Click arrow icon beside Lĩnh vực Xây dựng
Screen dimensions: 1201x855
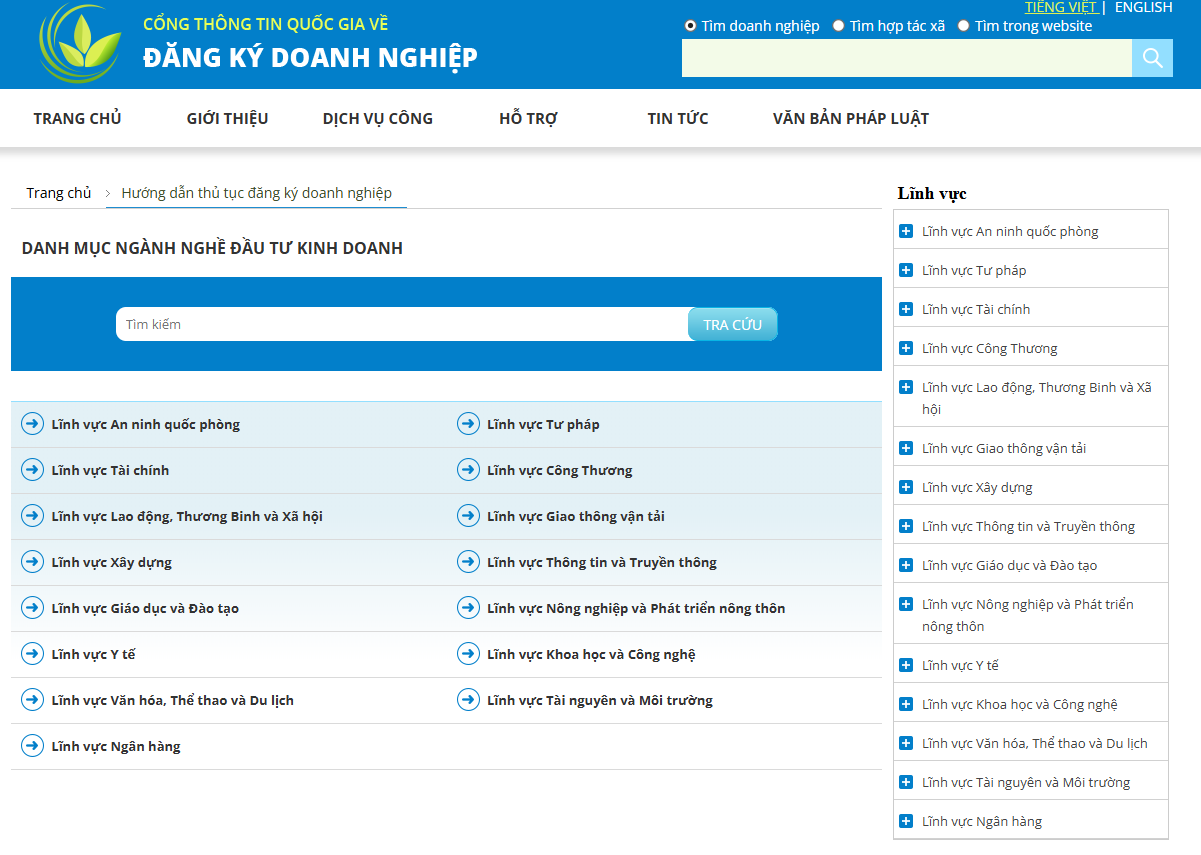pyautogui.click(x=33, y=562)
